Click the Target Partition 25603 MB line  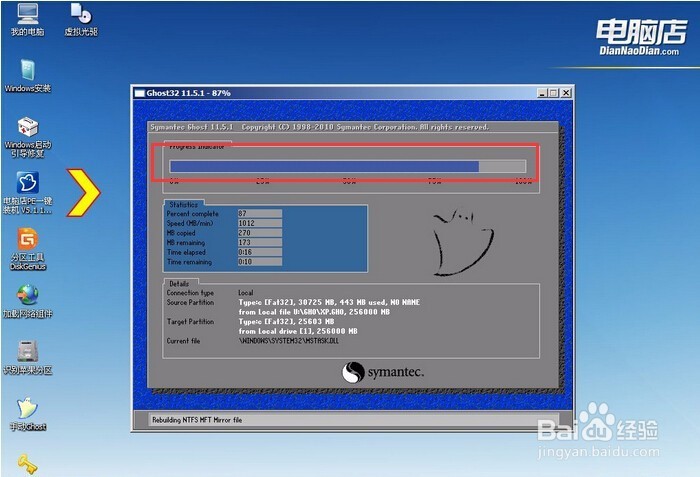pos(286,322)
